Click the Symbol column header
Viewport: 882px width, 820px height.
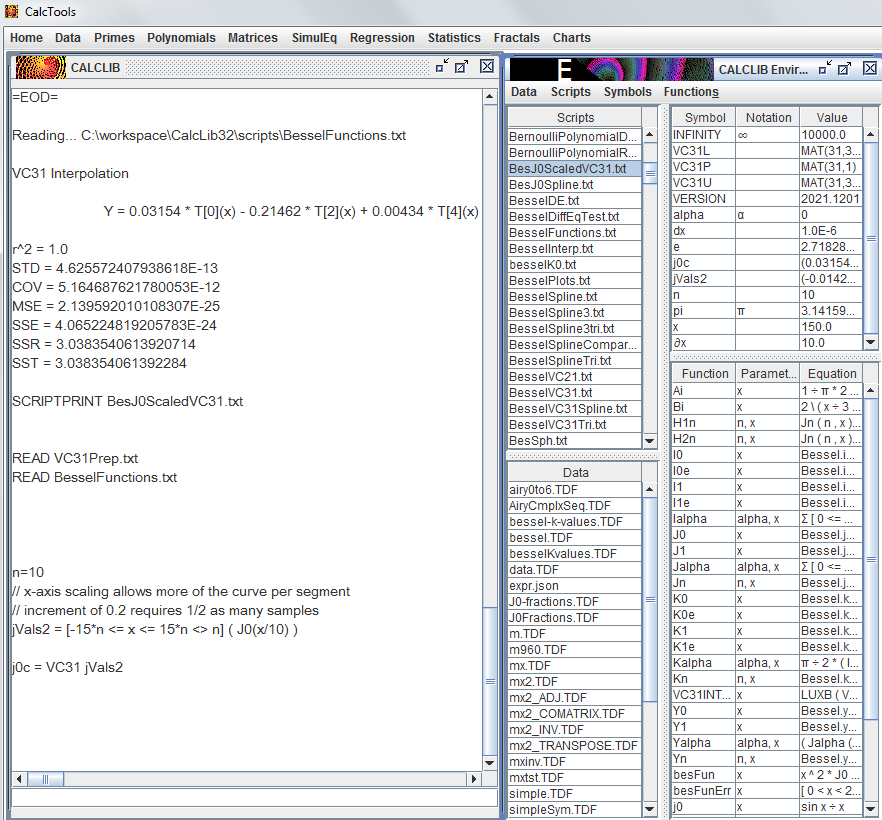point(704,118)
